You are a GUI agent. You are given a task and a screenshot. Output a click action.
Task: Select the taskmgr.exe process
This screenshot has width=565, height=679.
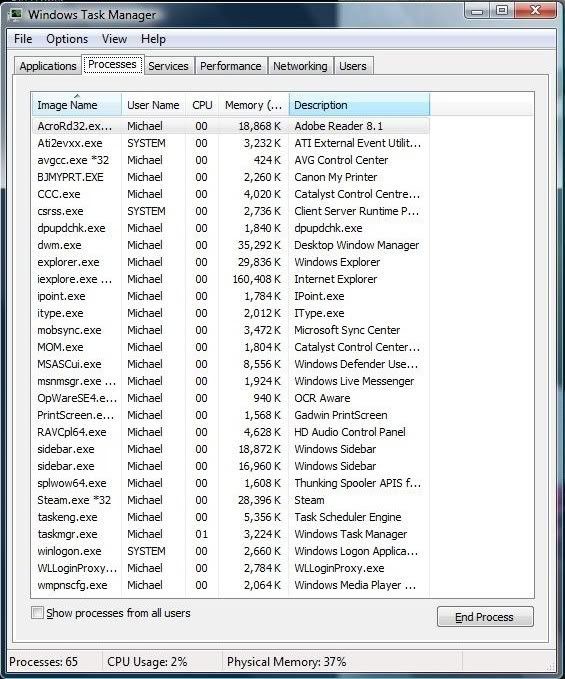(x=231, y=534)
